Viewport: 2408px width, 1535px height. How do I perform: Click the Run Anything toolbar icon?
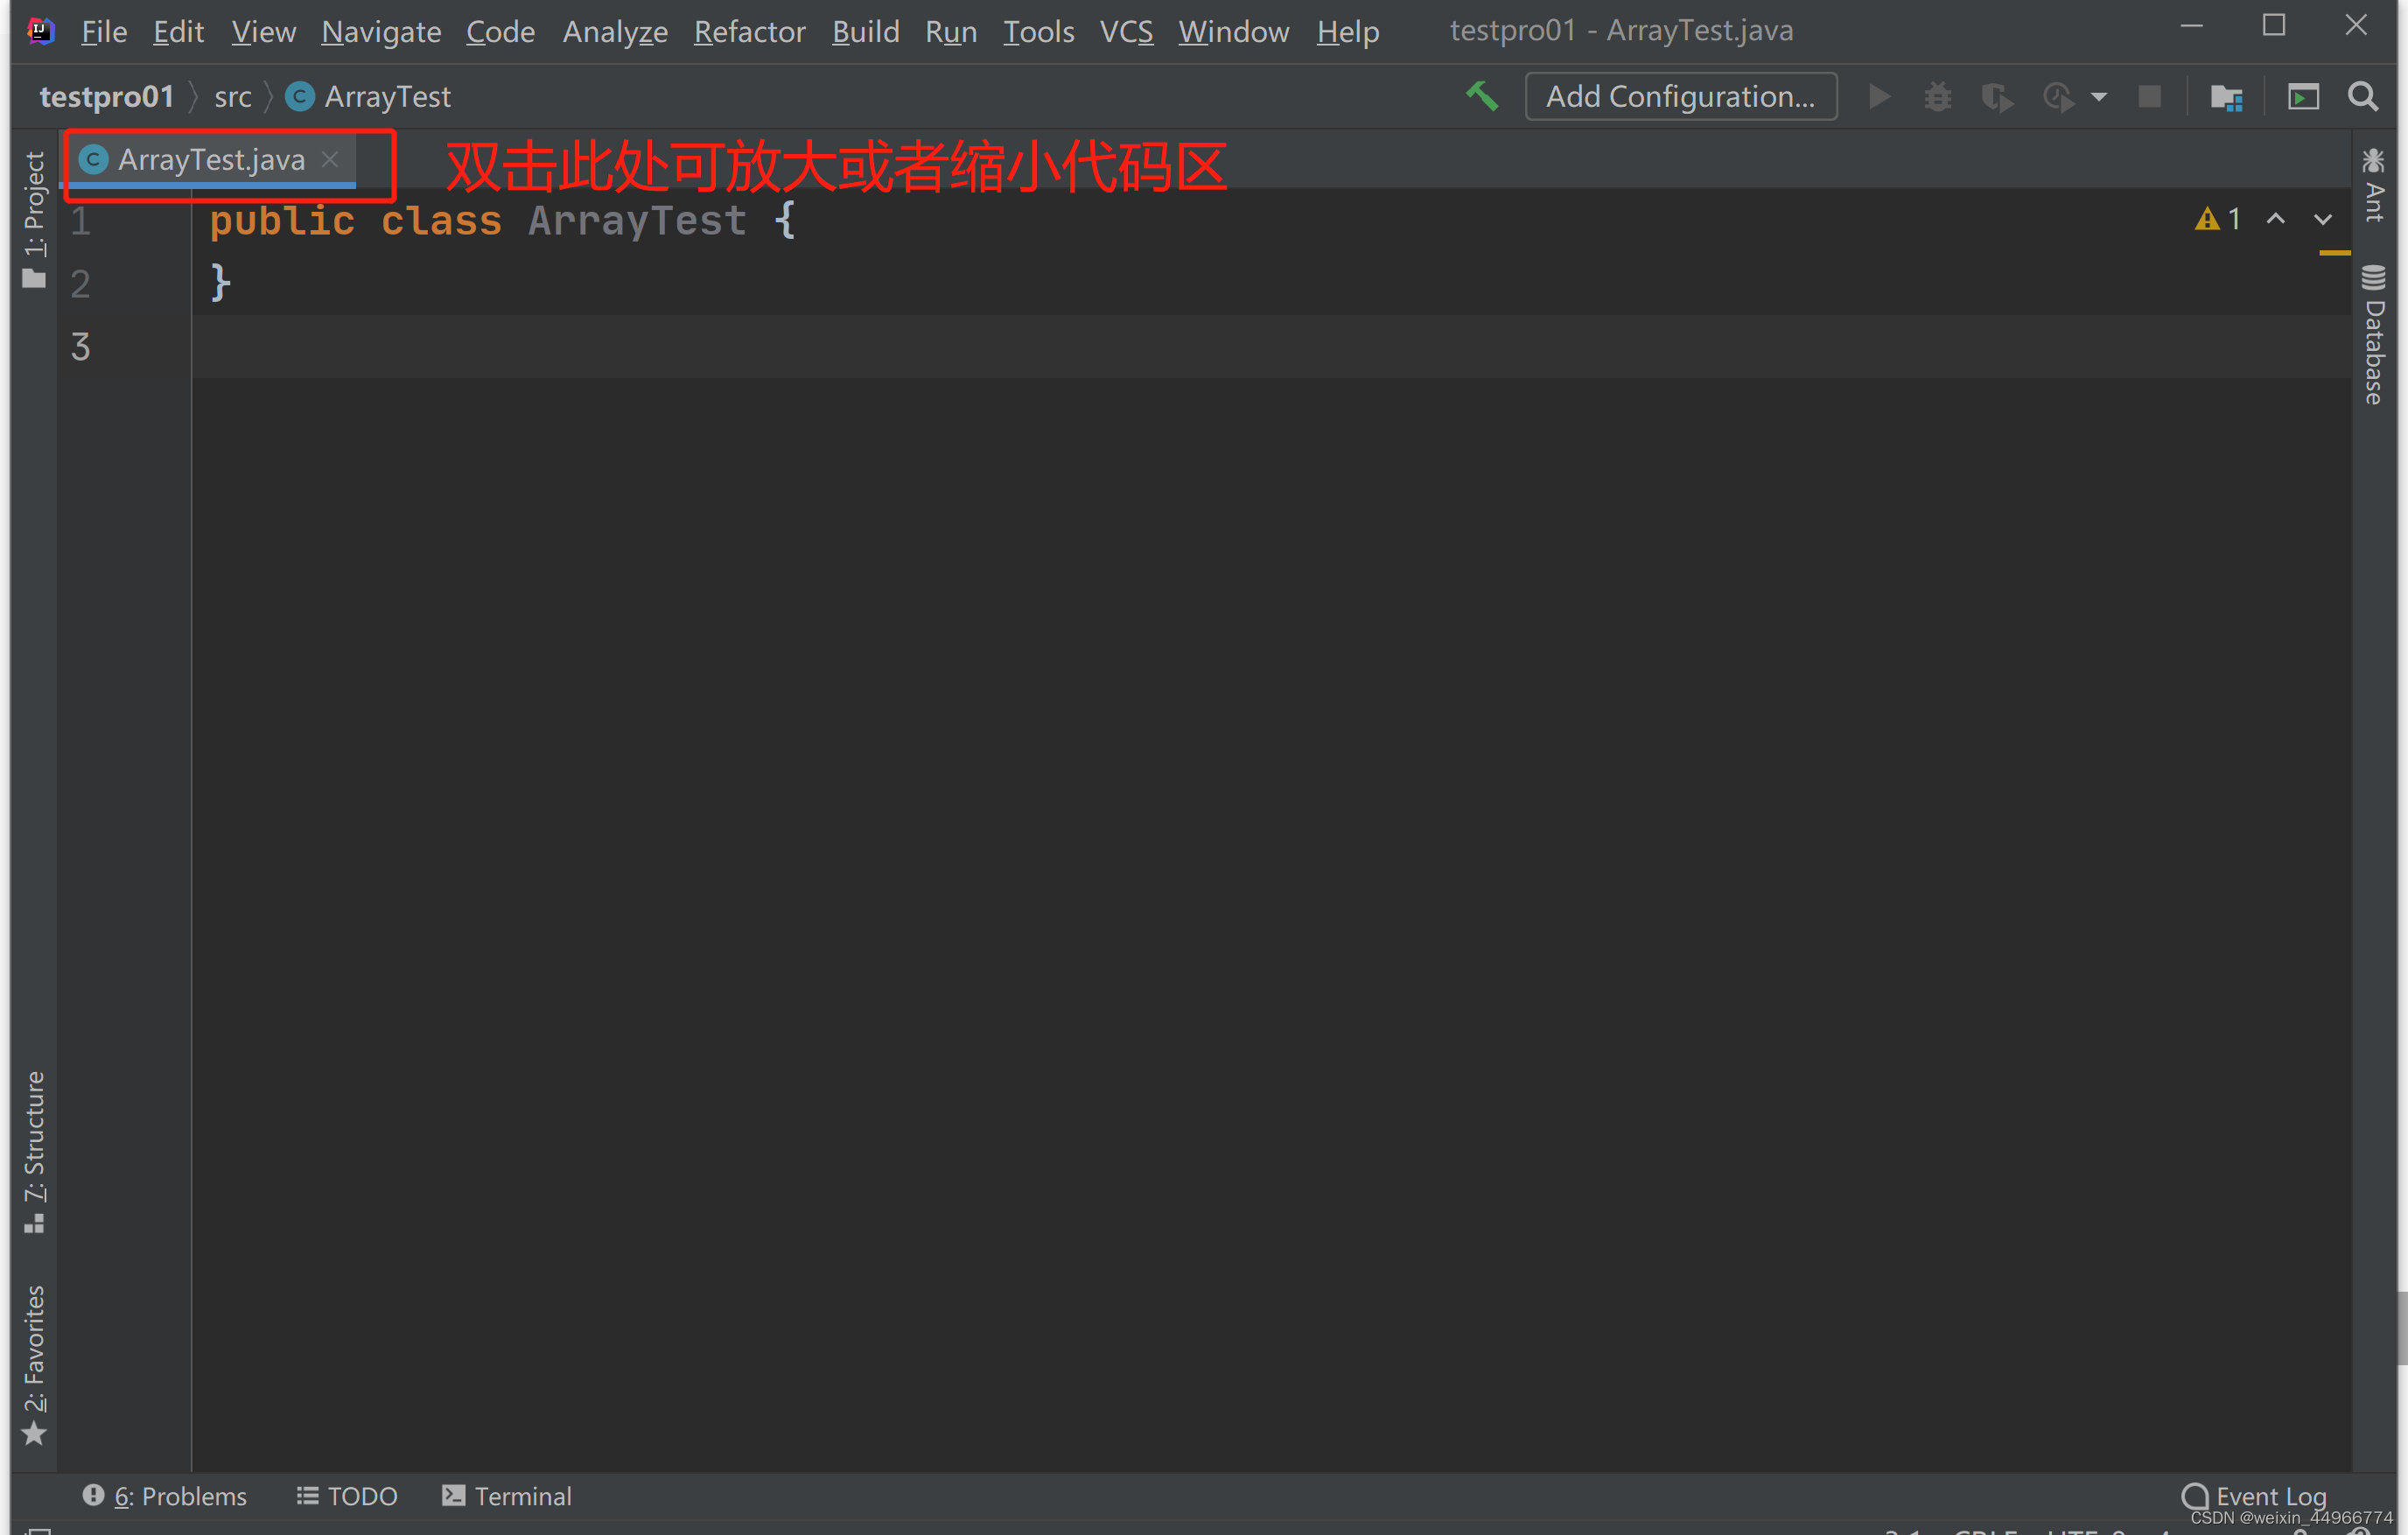(2303, 96)
